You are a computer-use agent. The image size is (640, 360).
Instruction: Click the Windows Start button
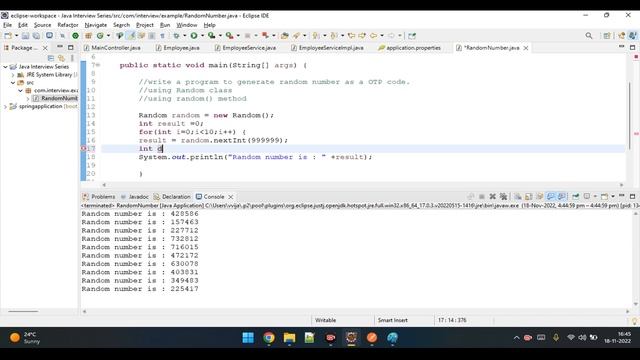tap(248, 338)
